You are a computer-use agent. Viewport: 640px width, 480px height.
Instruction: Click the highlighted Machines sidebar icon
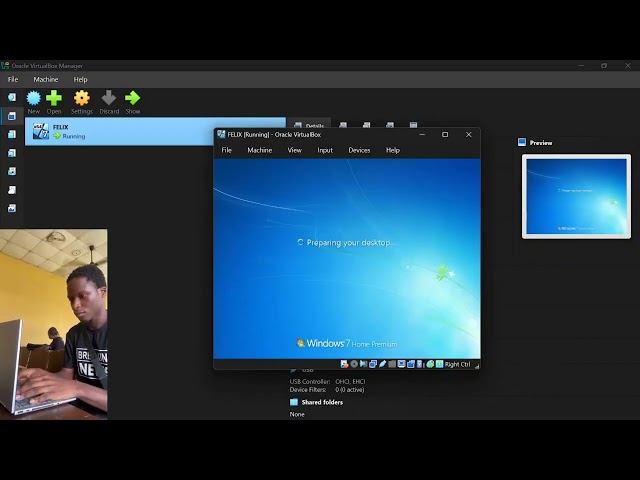(x=12, y=116)
